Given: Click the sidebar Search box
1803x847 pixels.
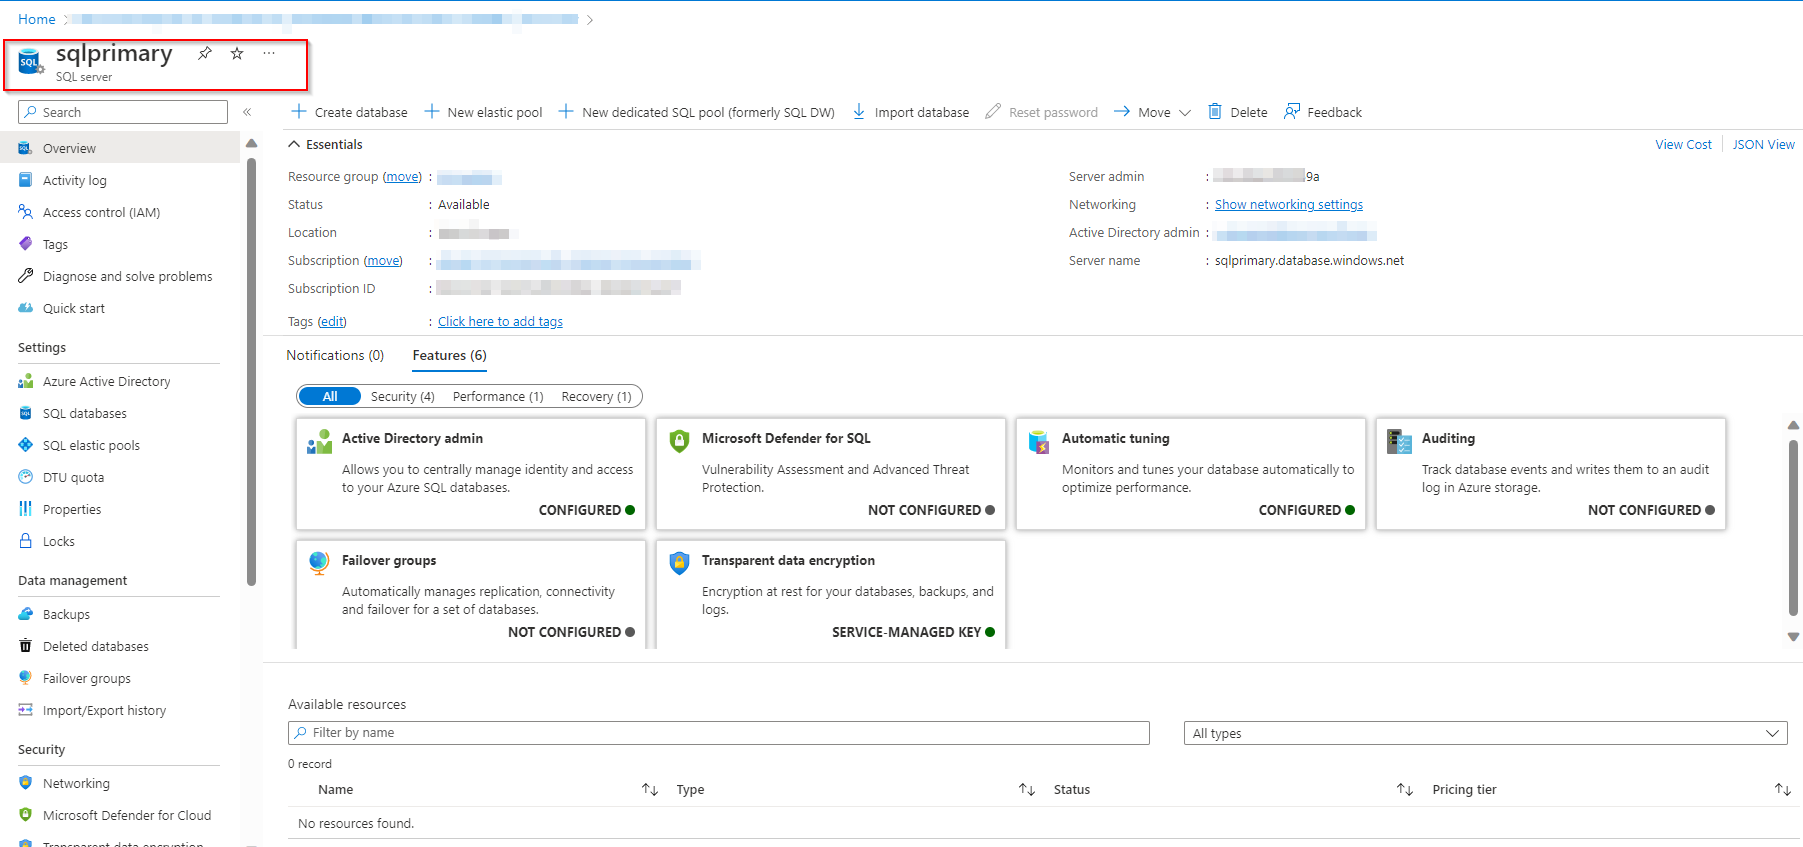Looking at the screenshot, I should [x=123, y=112].
